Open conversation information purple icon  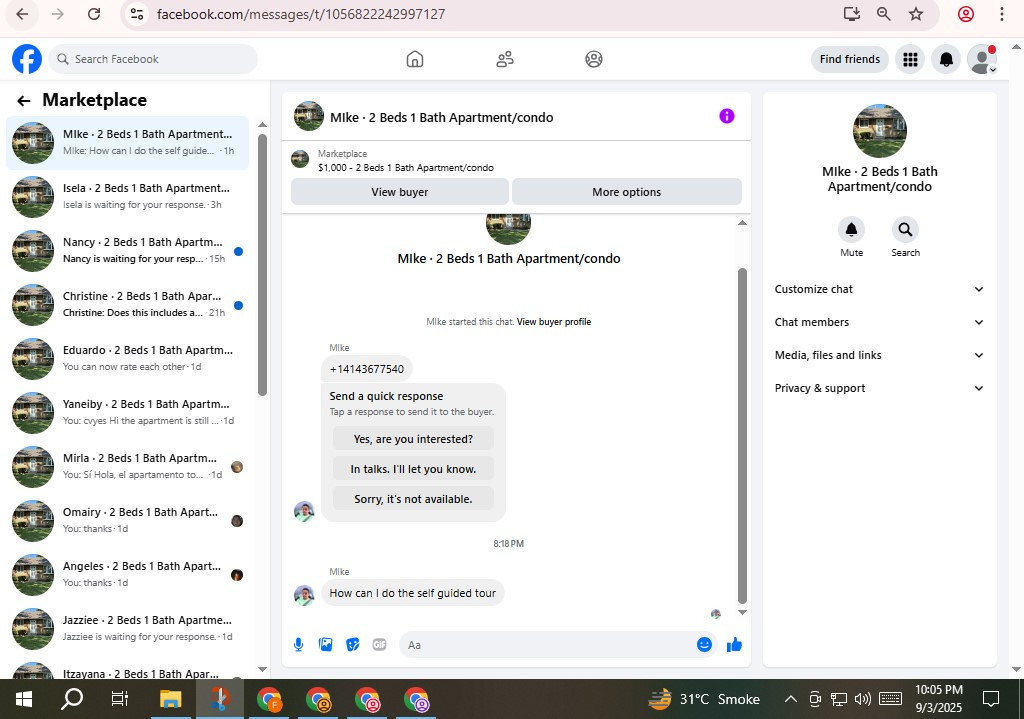[x=727, y=116]
